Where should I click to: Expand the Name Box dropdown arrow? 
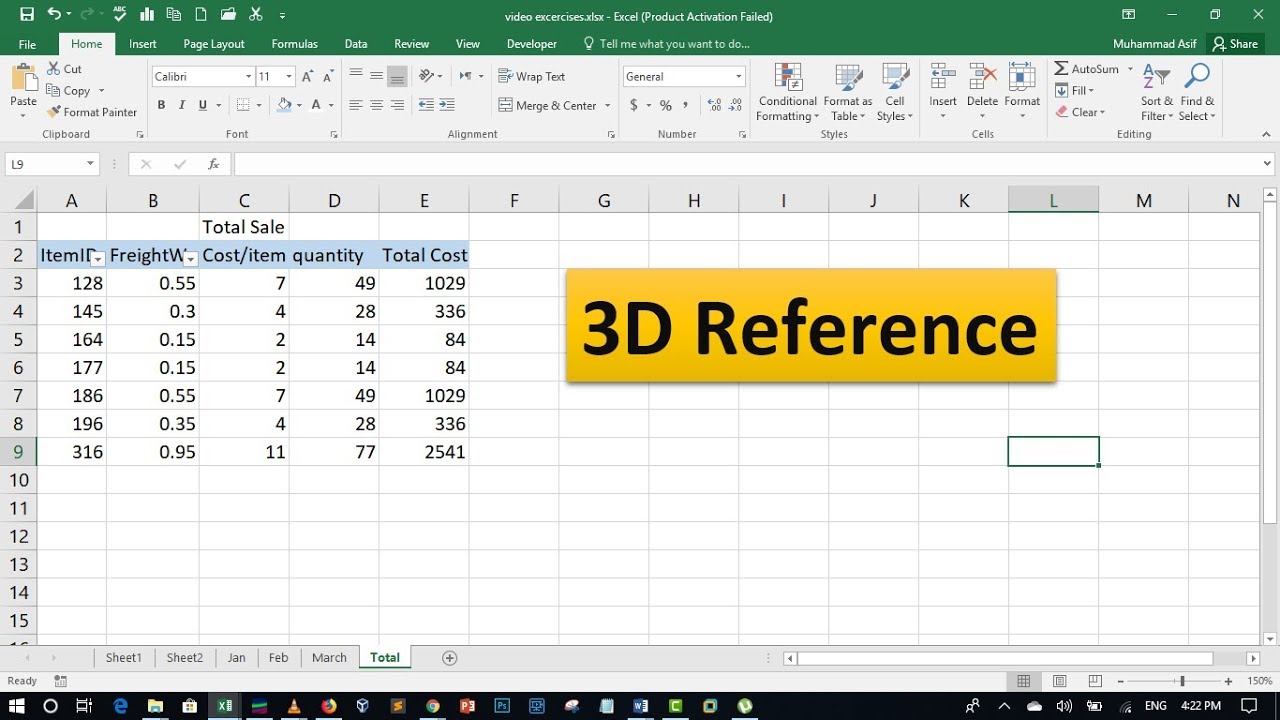(x=90, y=164)
